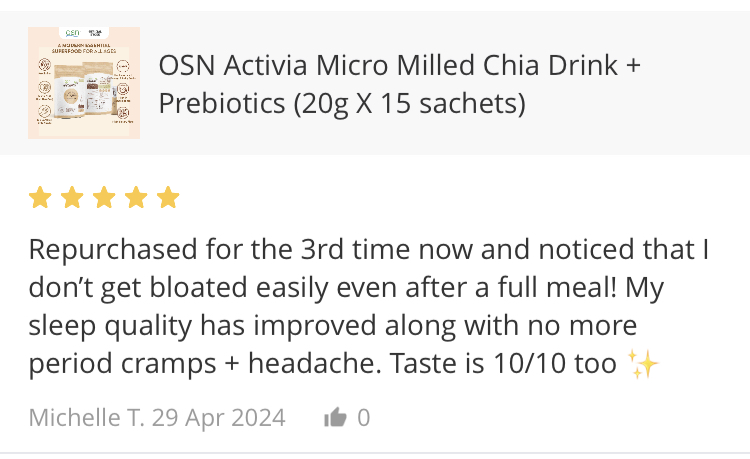Click the first rating star
Image resolution: width=750 pixels, height=459 pixels.
click(40, 197)
